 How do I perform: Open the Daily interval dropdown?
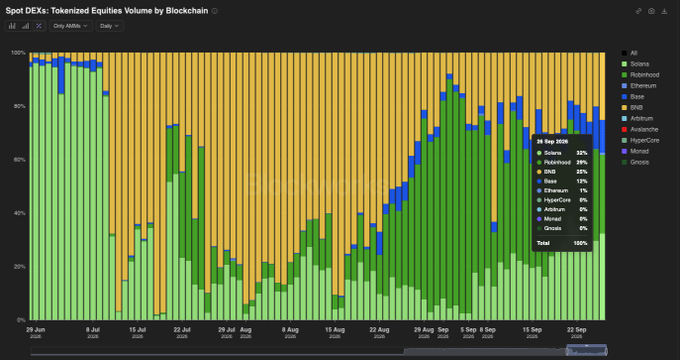pos(110,26)
